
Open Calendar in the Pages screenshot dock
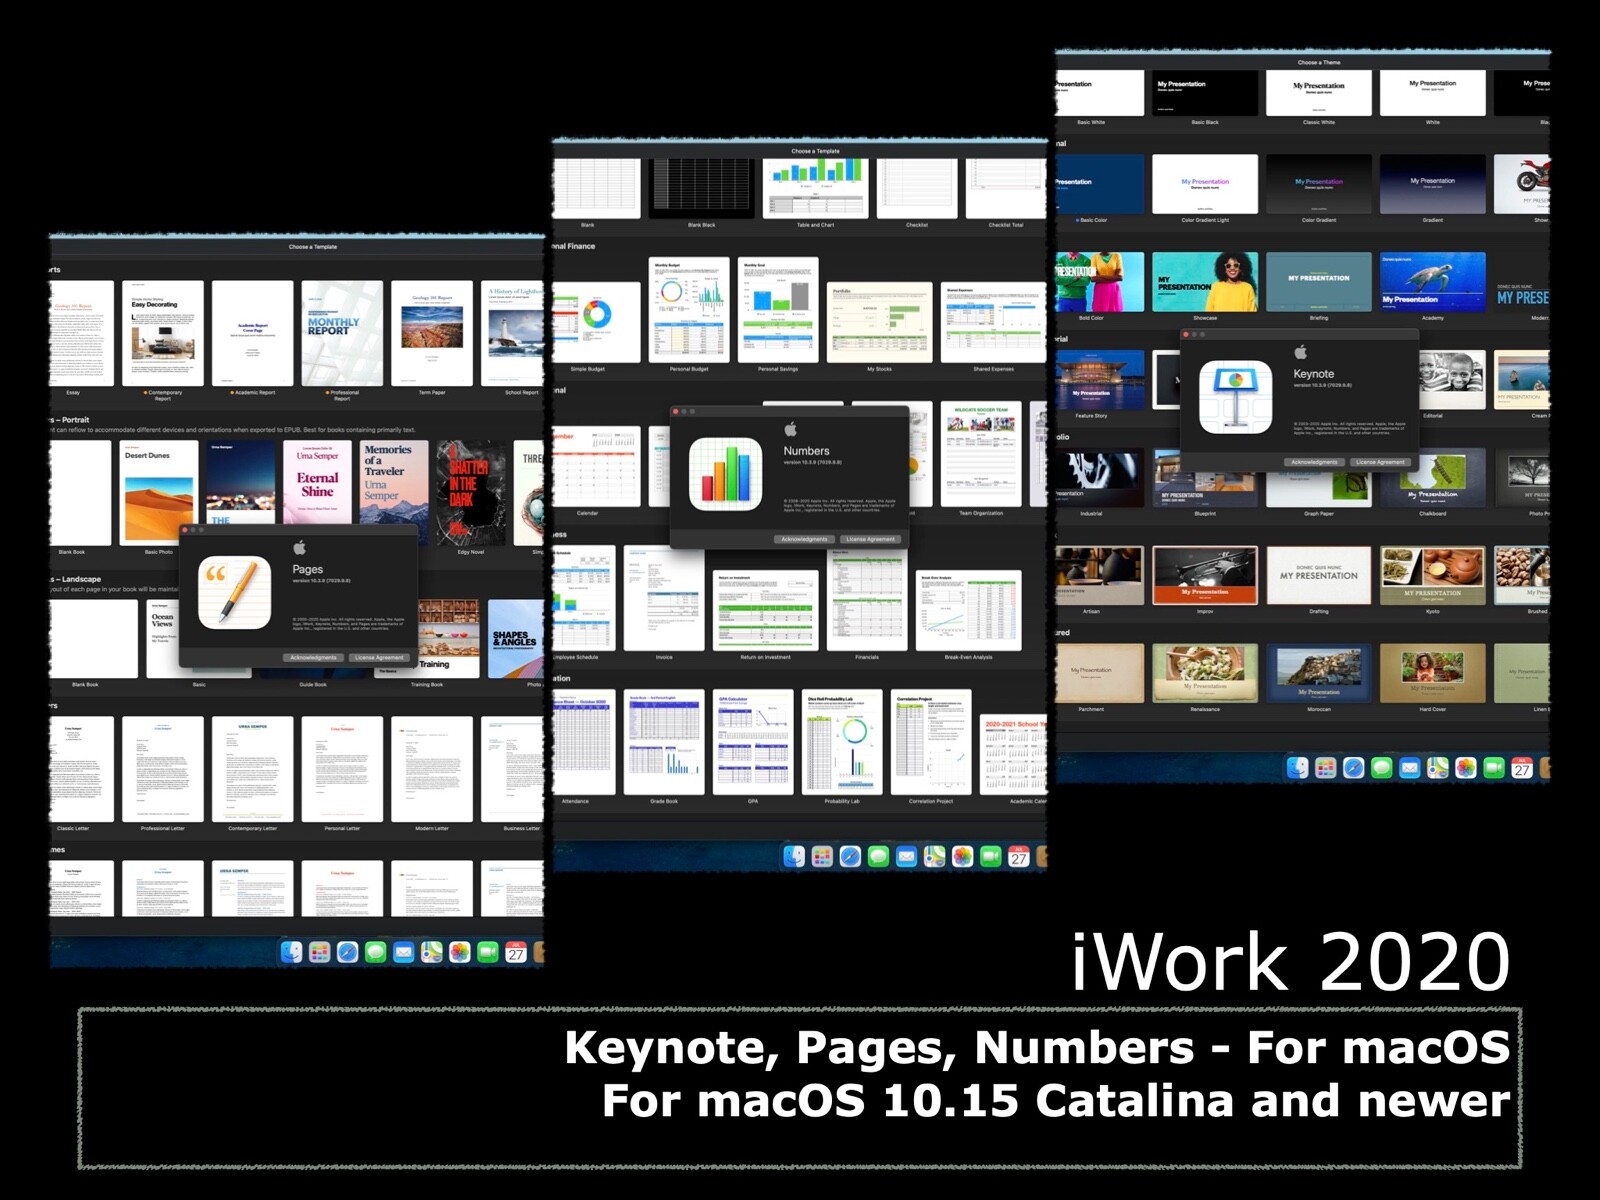(x=516, y=952)
